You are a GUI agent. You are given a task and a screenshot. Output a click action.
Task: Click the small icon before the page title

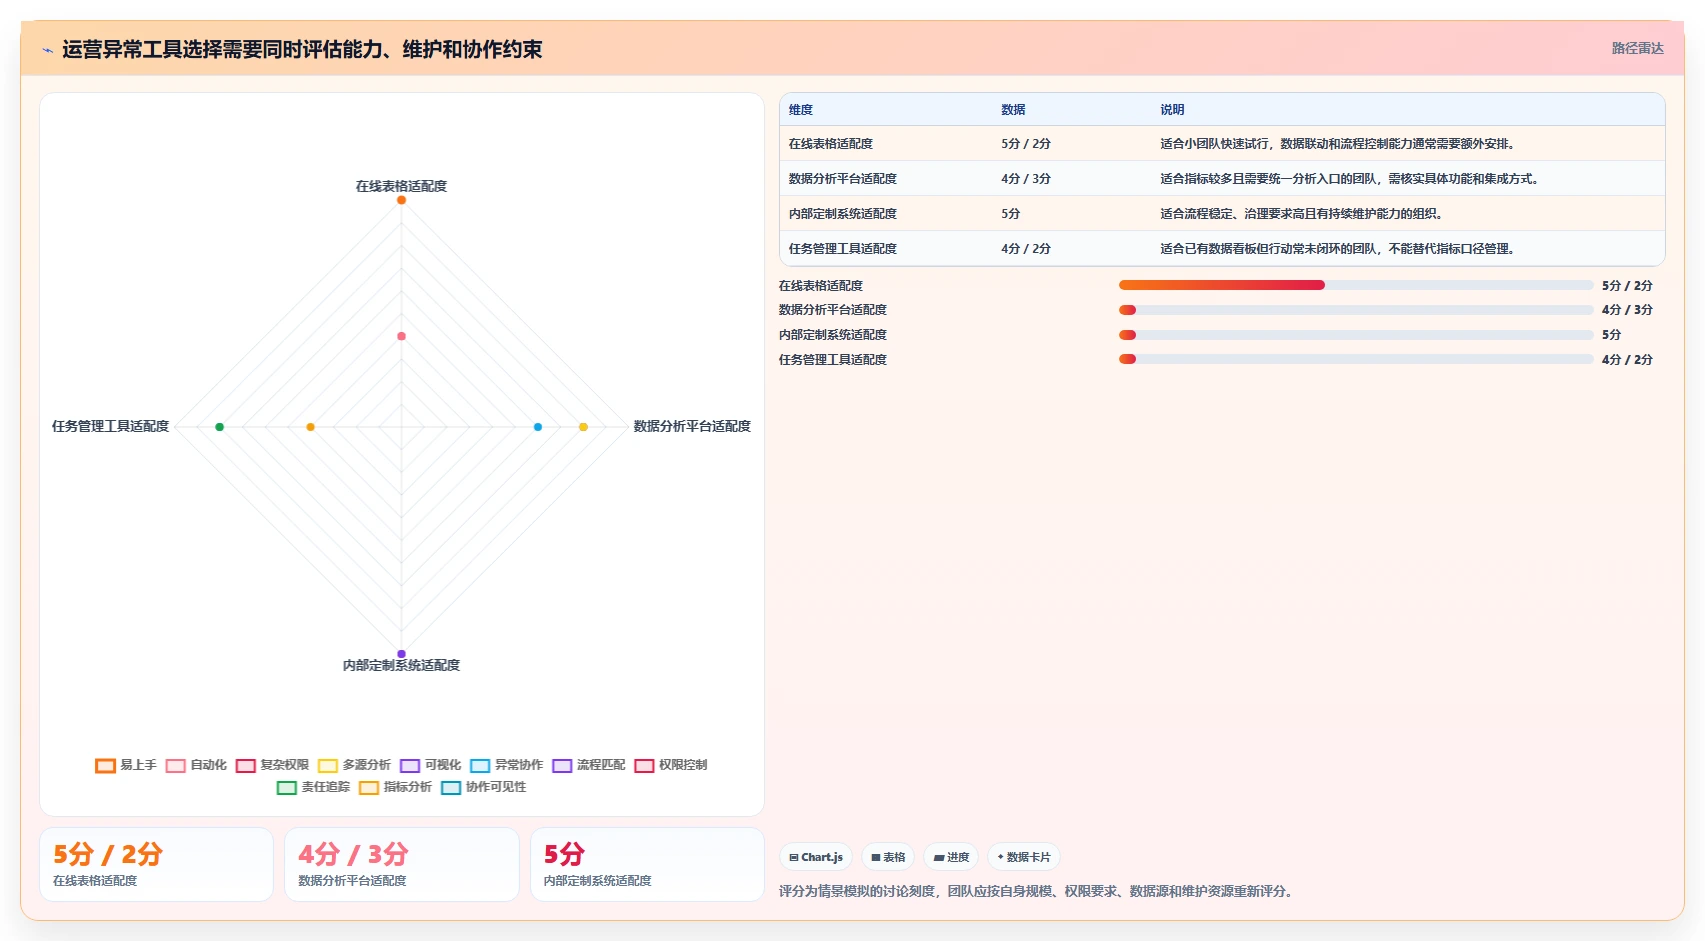click(x=47, y=50)
